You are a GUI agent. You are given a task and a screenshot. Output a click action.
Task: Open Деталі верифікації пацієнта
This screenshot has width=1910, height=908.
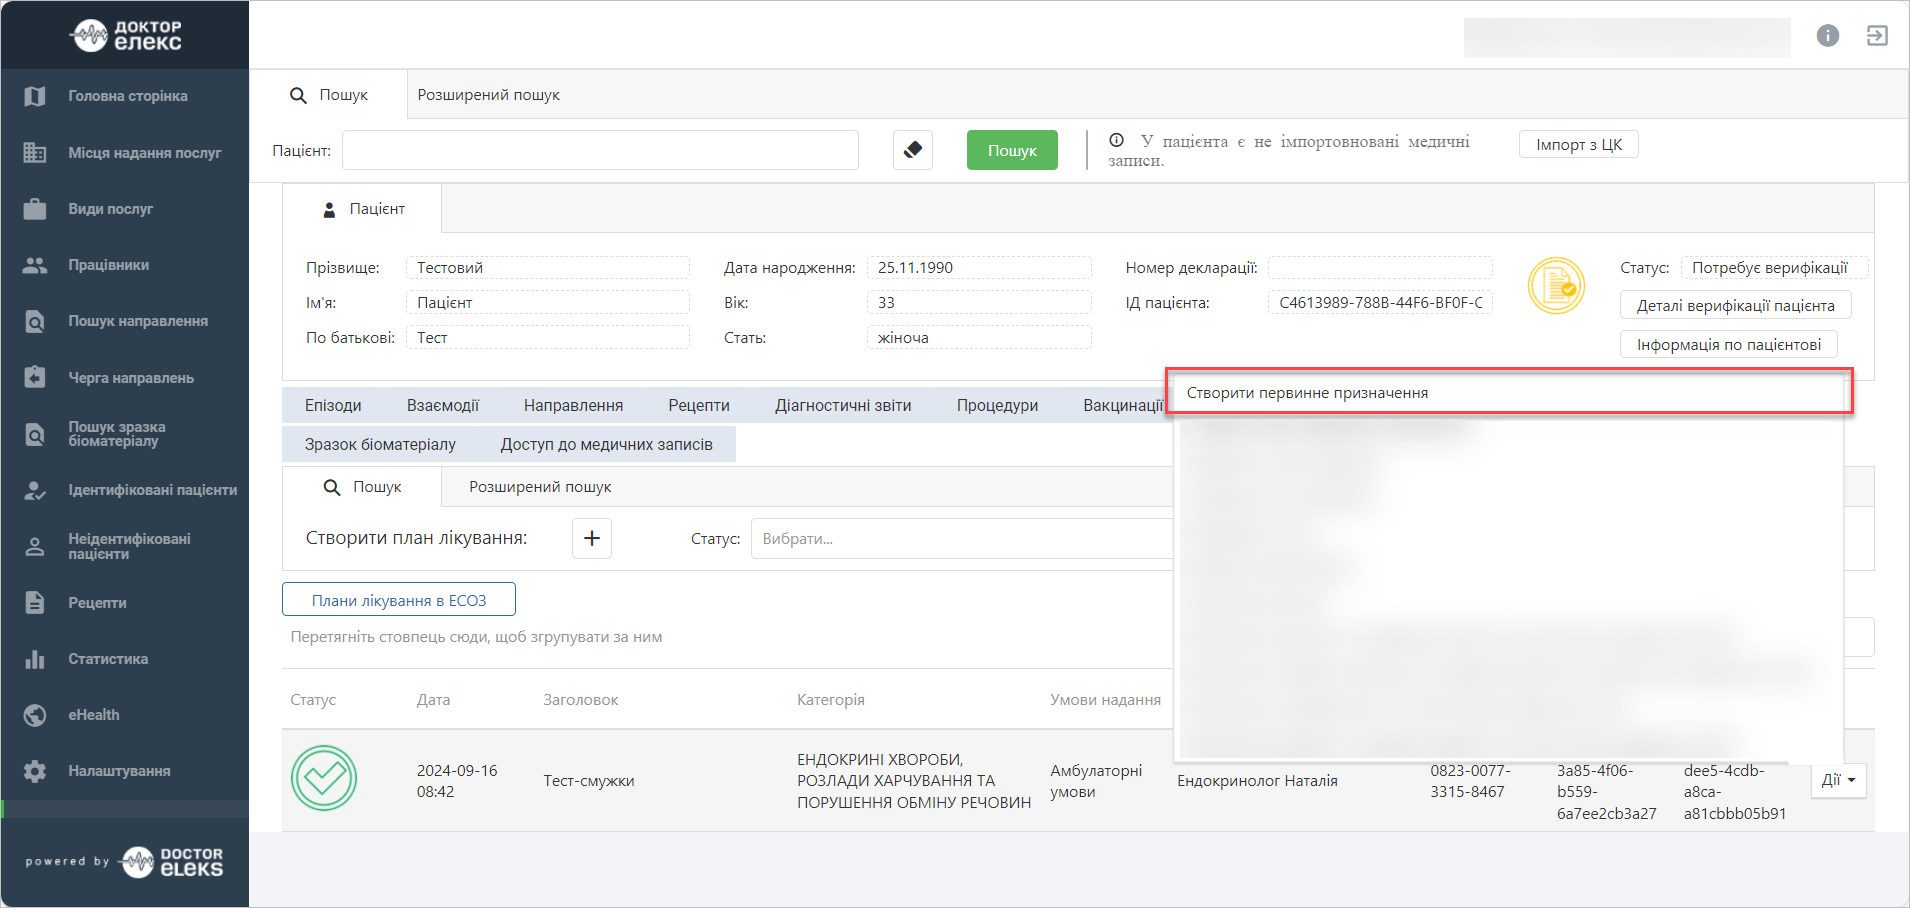tap(1735, 305)
